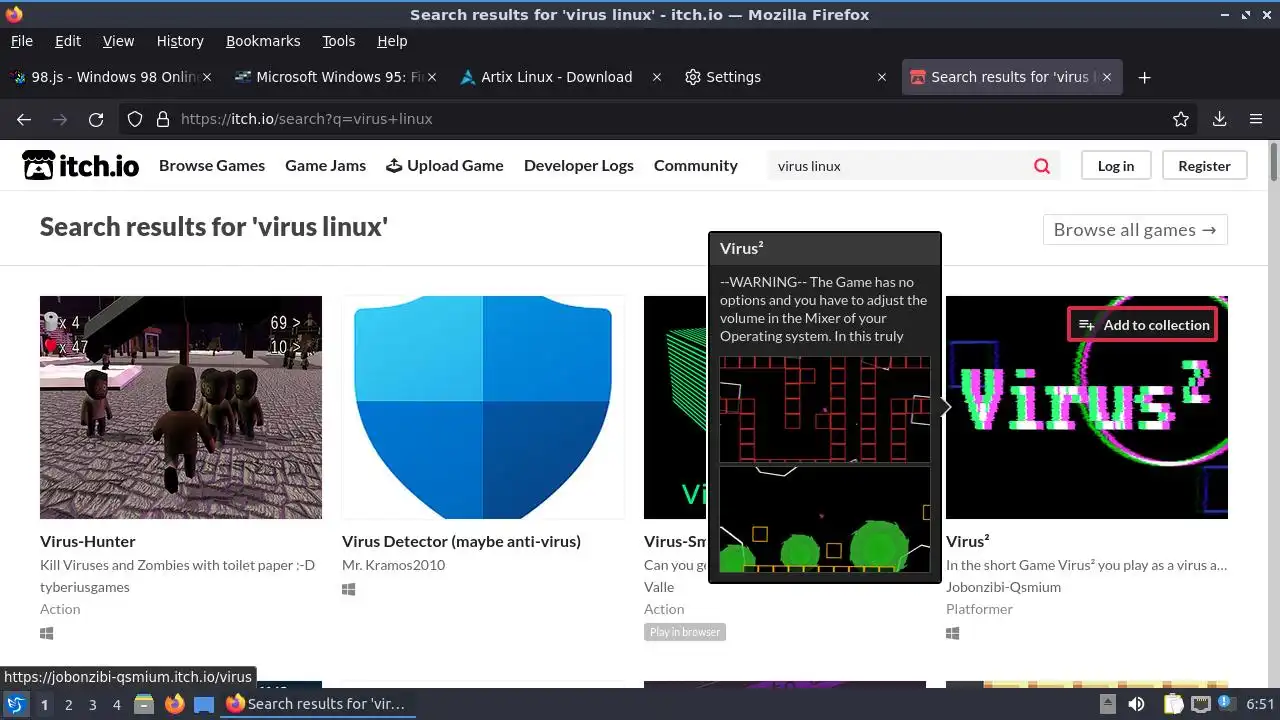This screenshot has height=720, width=1280.
Task: Open the Edit menu
Action: (x=68, y=41)
